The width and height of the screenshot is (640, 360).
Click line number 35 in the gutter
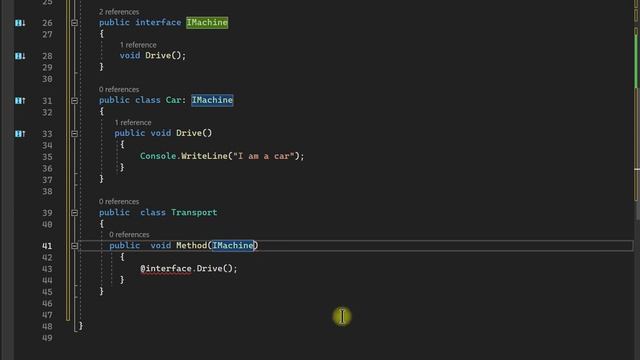click(47, 157)
